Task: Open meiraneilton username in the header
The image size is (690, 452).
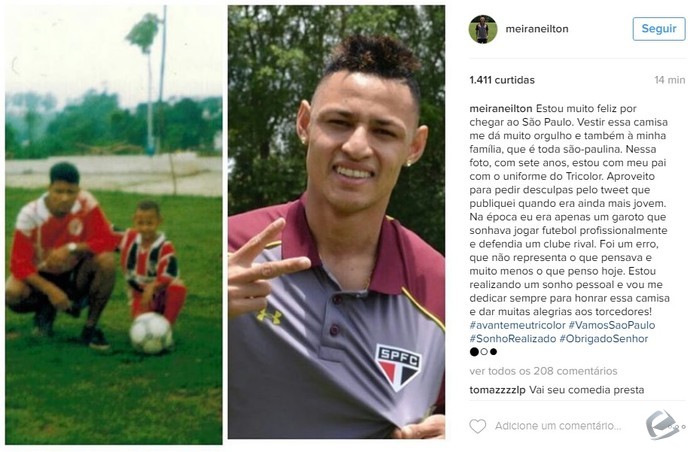Action: click(x=537, y=29)
